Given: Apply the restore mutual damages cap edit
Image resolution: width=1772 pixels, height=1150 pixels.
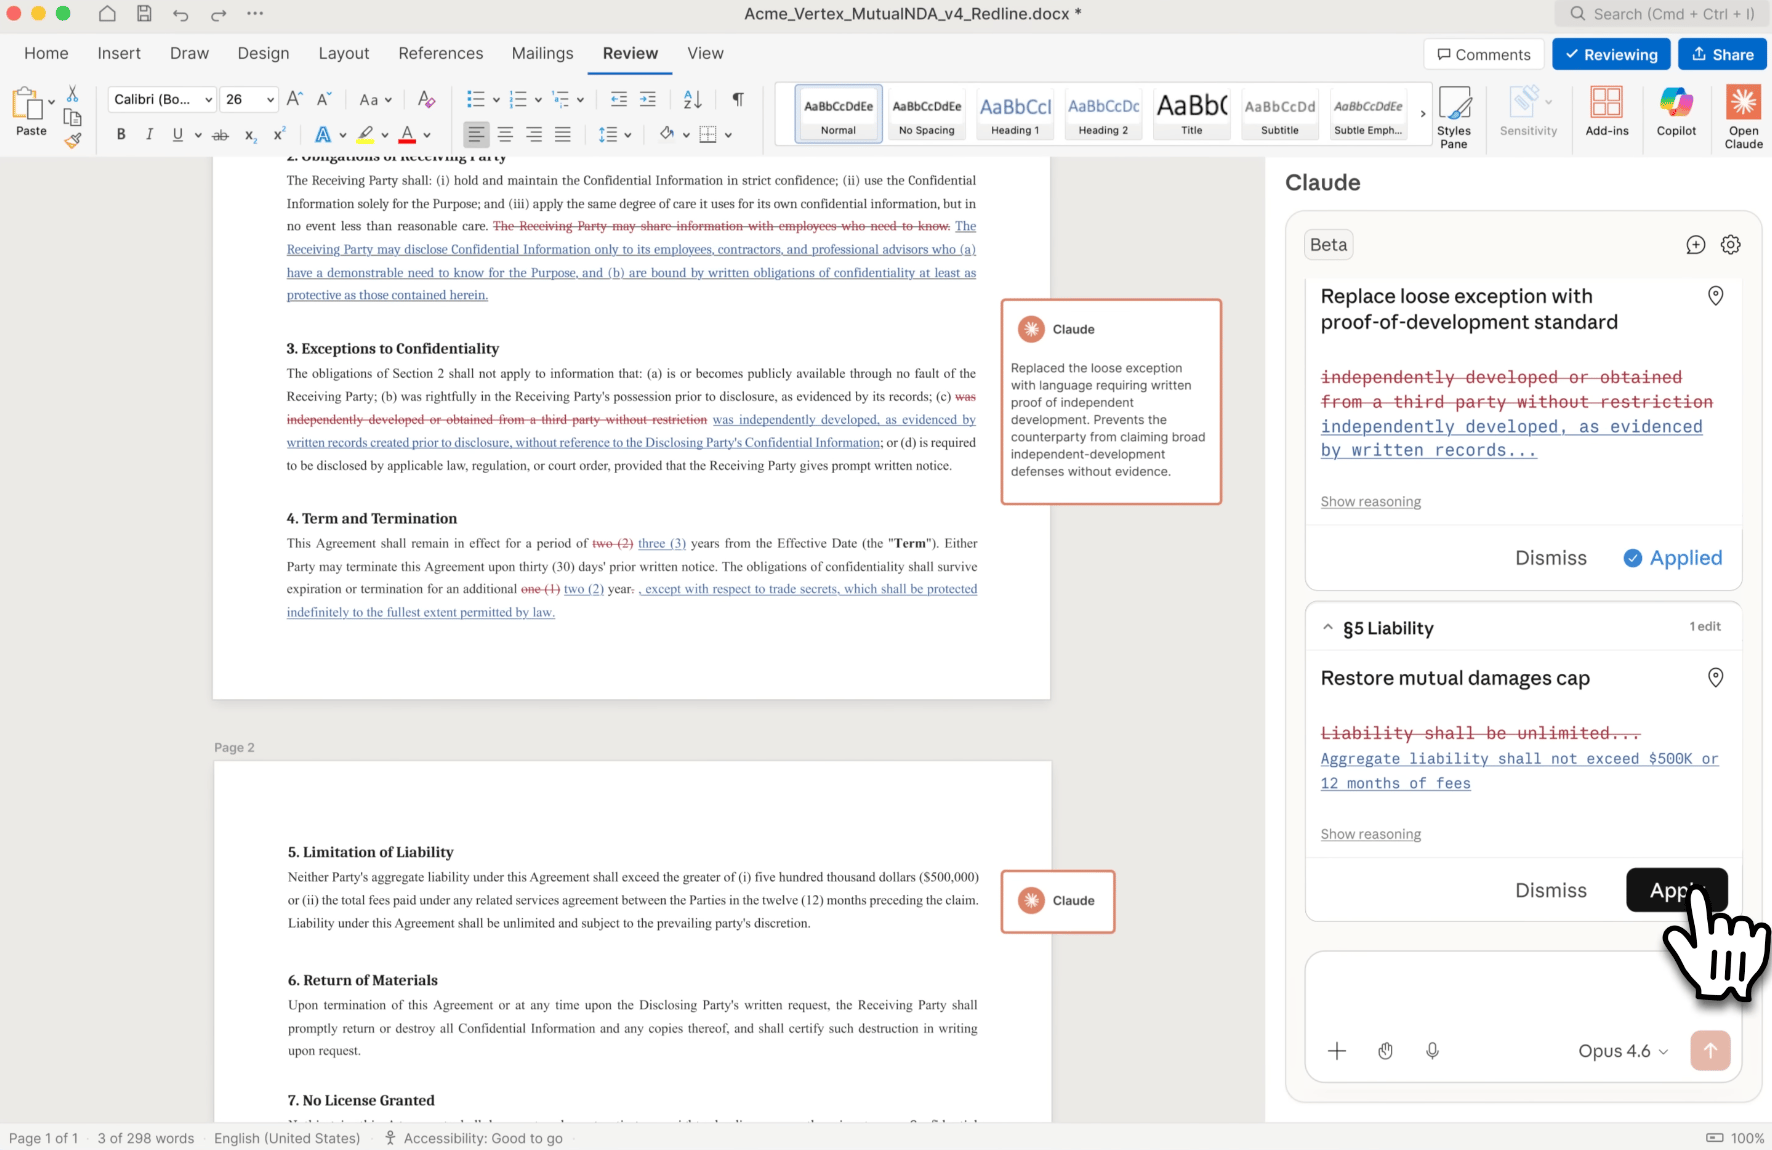Looking at the screenshot, I should 1676,890.
